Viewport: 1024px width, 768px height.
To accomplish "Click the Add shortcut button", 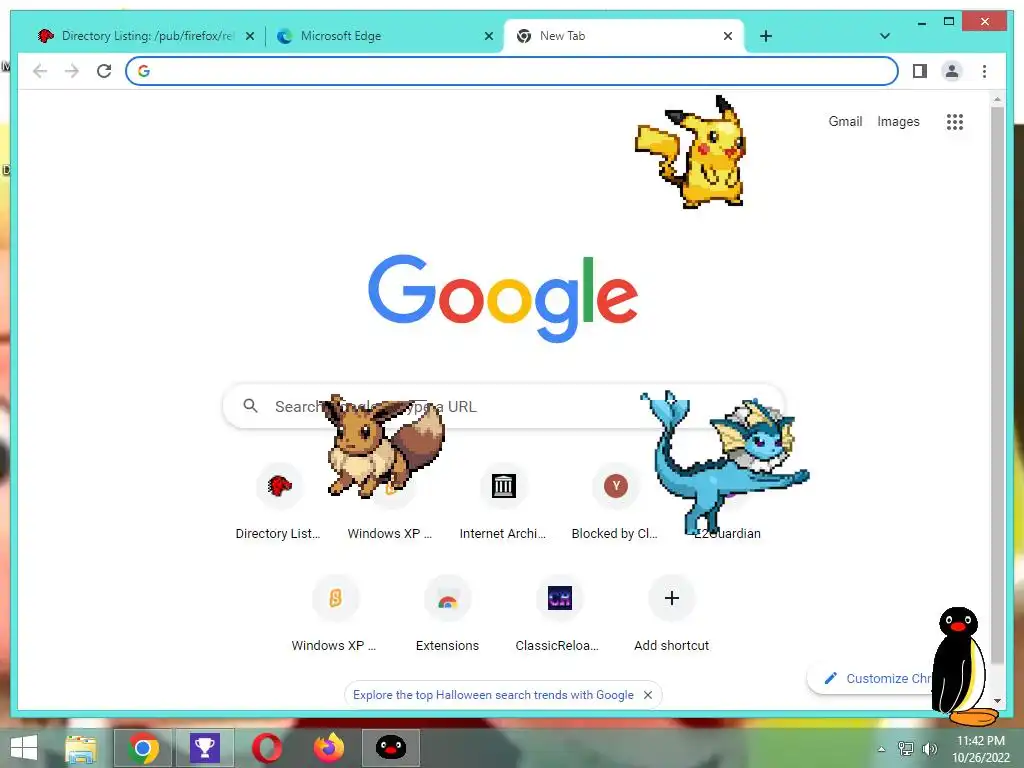I will (671, 615).
